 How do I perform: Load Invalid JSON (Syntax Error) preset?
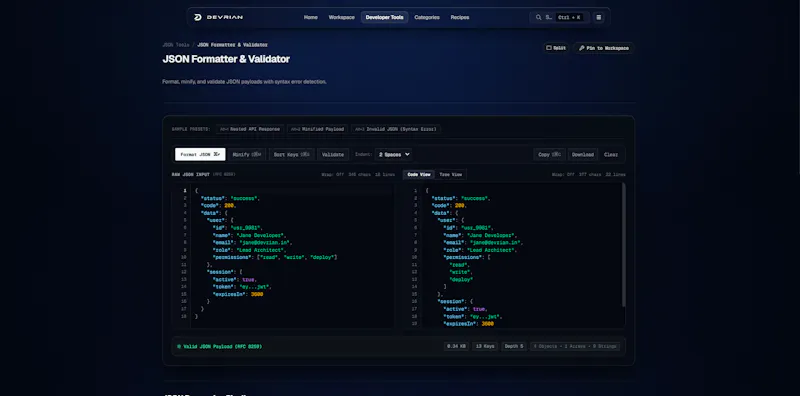pyautogui.click(x=396, y=129)
